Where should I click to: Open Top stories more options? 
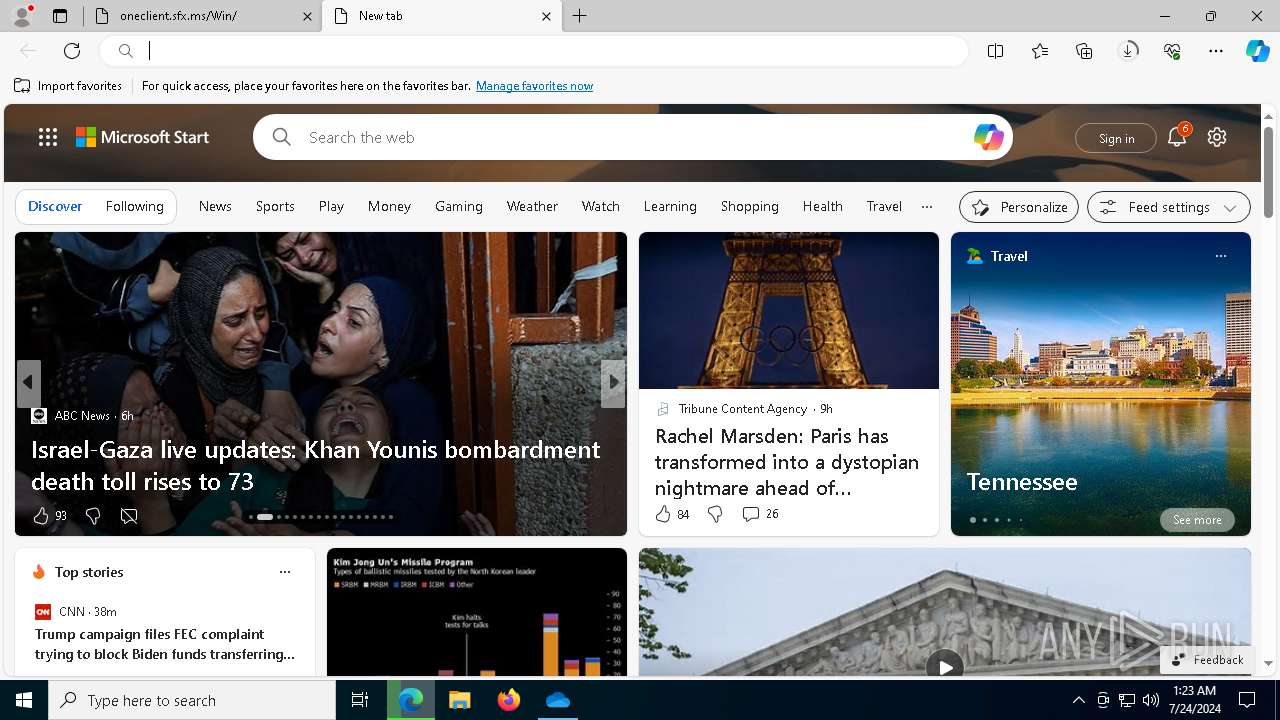pos(285,572)
